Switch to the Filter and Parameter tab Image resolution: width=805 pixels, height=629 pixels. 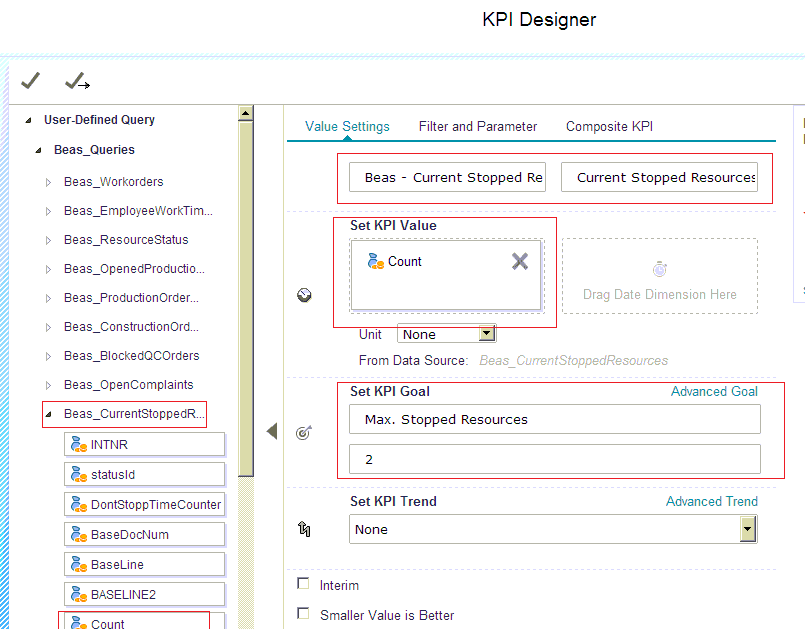(x=478, y=127)
